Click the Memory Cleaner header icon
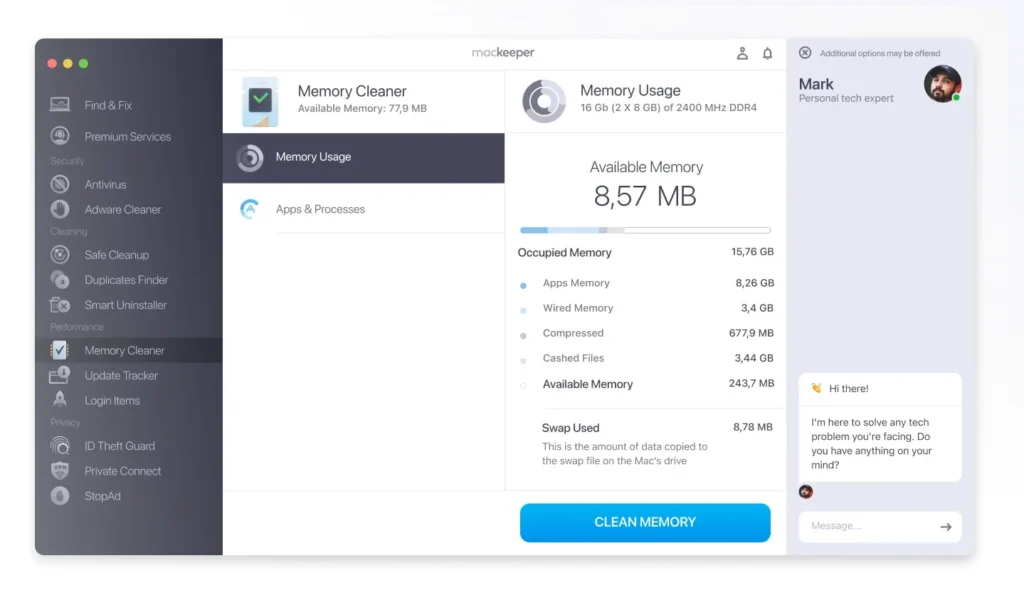 (261, 102)
